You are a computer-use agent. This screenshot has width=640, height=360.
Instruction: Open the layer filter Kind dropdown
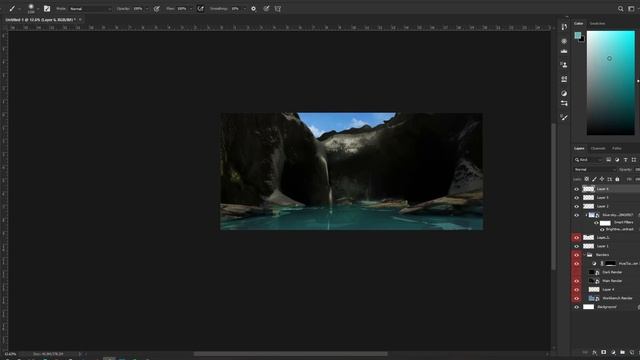coord(588,160)
